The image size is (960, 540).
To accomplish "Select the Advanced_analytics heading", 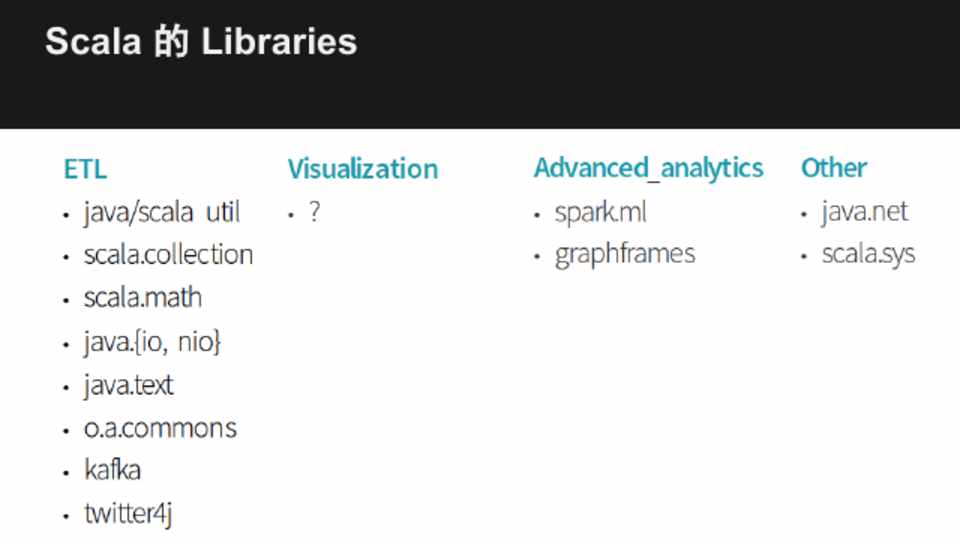I will 649,168.
